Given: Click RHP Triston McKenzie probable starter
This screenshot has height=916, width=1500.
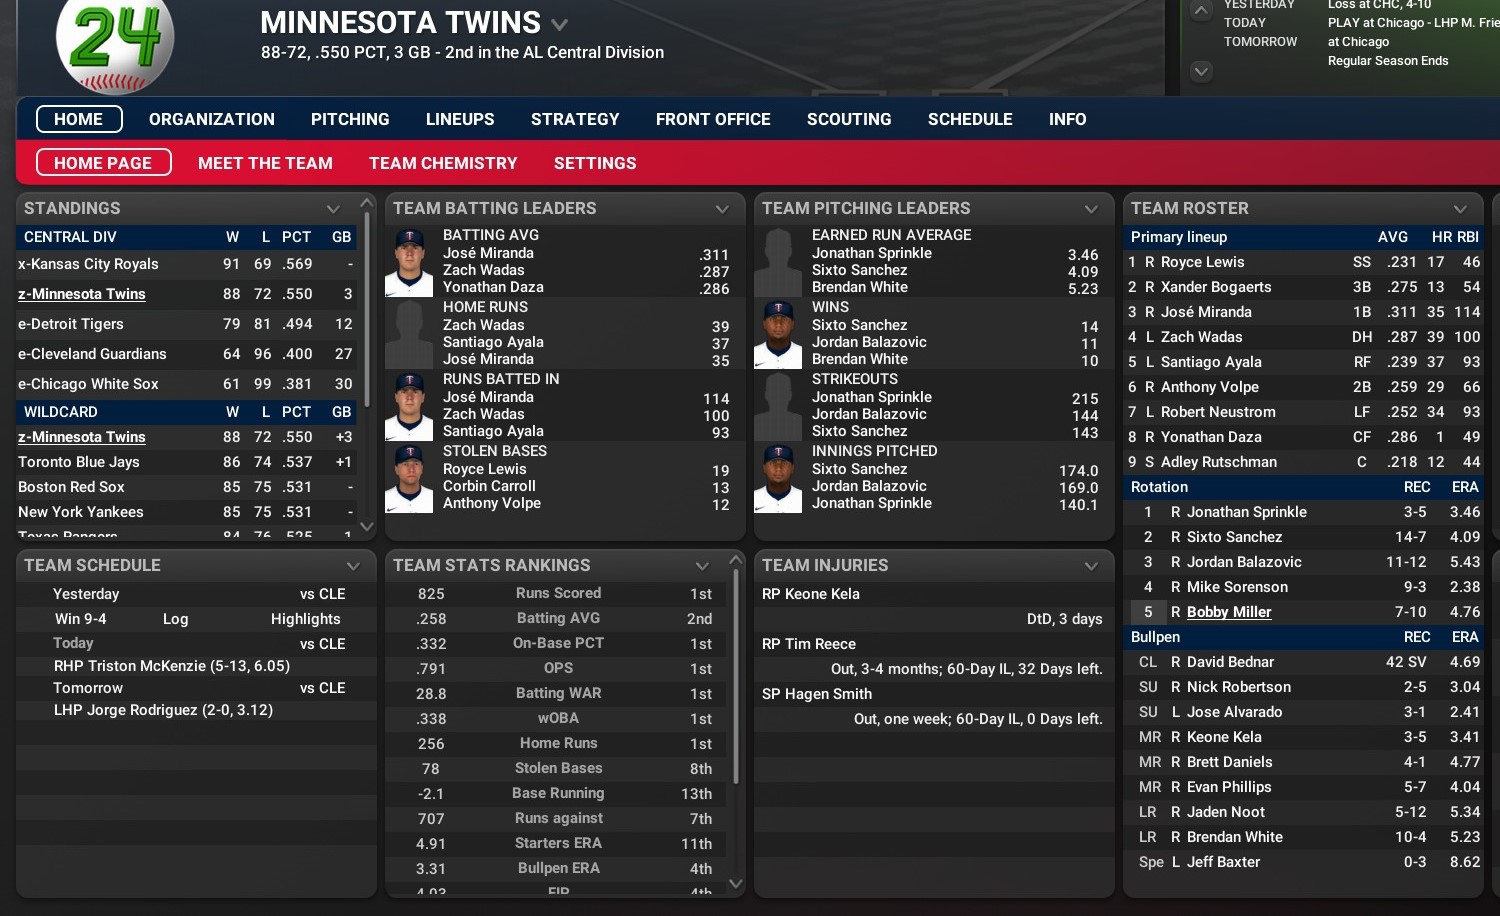Looking at the screenshot, I should (x=172, y=666).
